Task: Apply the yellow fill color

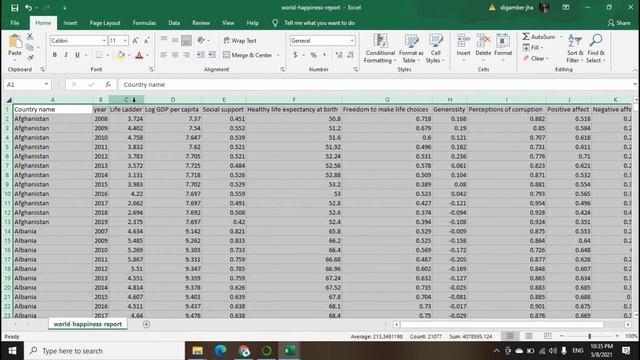Action: 121,55
